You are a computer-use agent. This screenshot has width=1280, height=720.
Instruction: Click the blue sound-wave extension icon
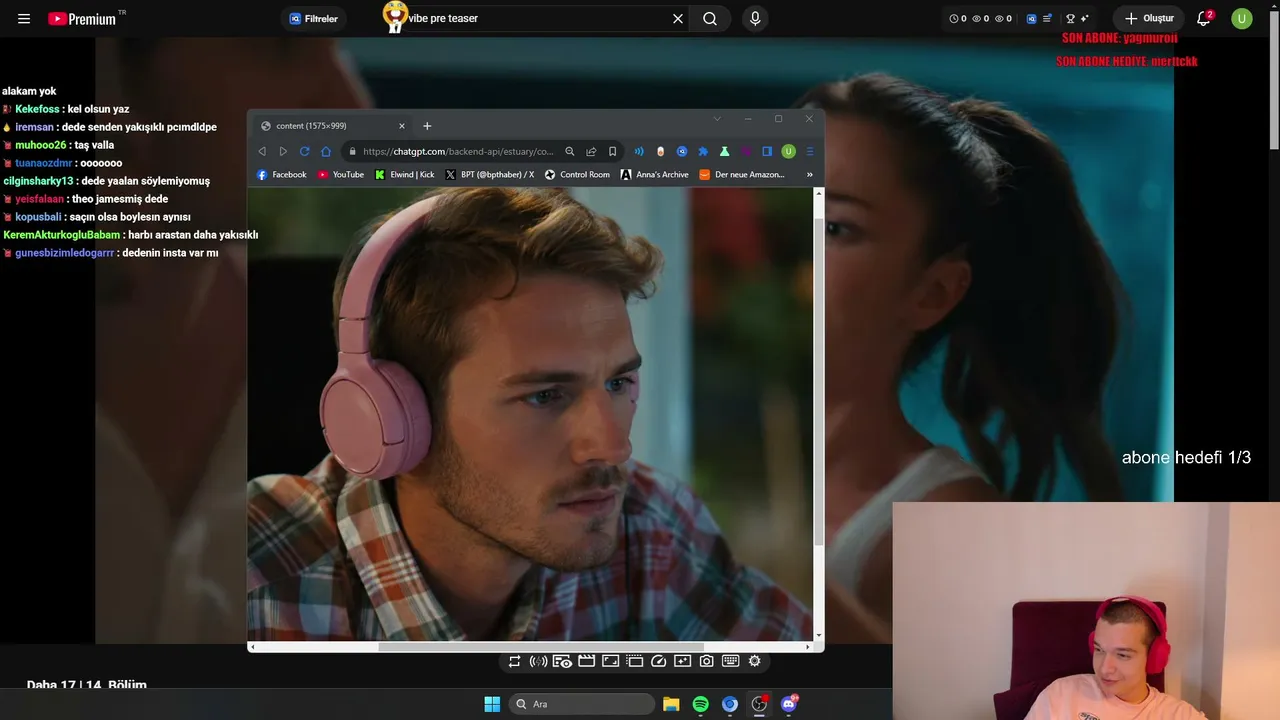(x=639, y=151)
